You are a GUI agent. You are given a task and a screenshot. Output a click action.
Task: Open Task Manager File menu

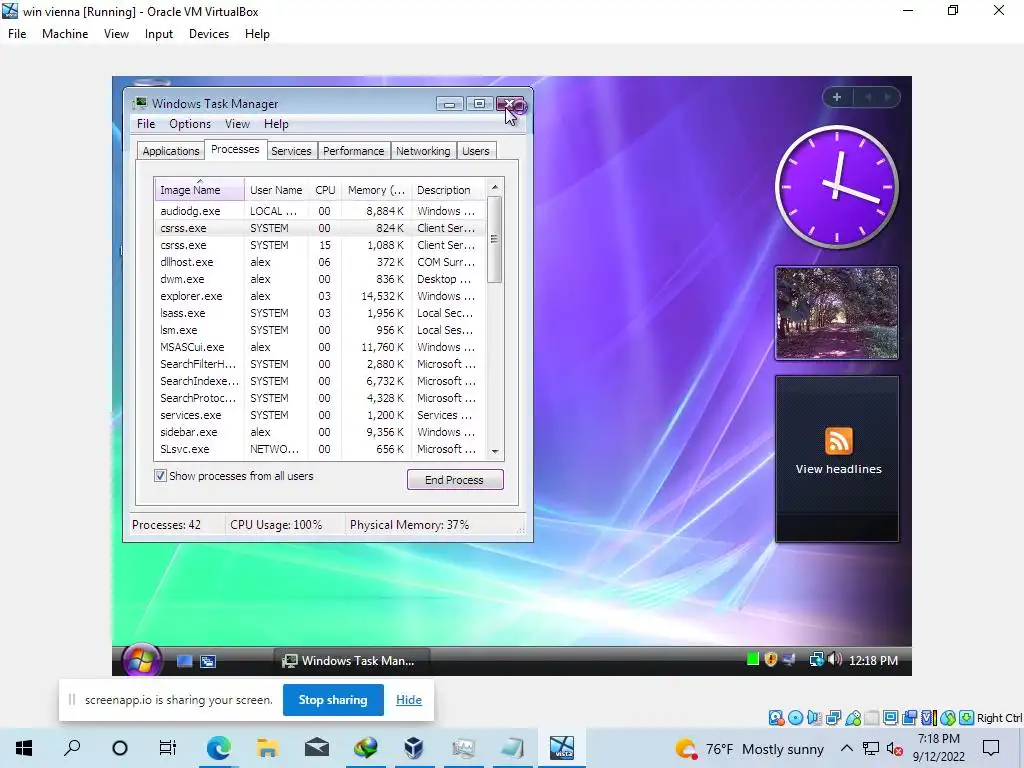pyautogui.click(x=146, y=124)
